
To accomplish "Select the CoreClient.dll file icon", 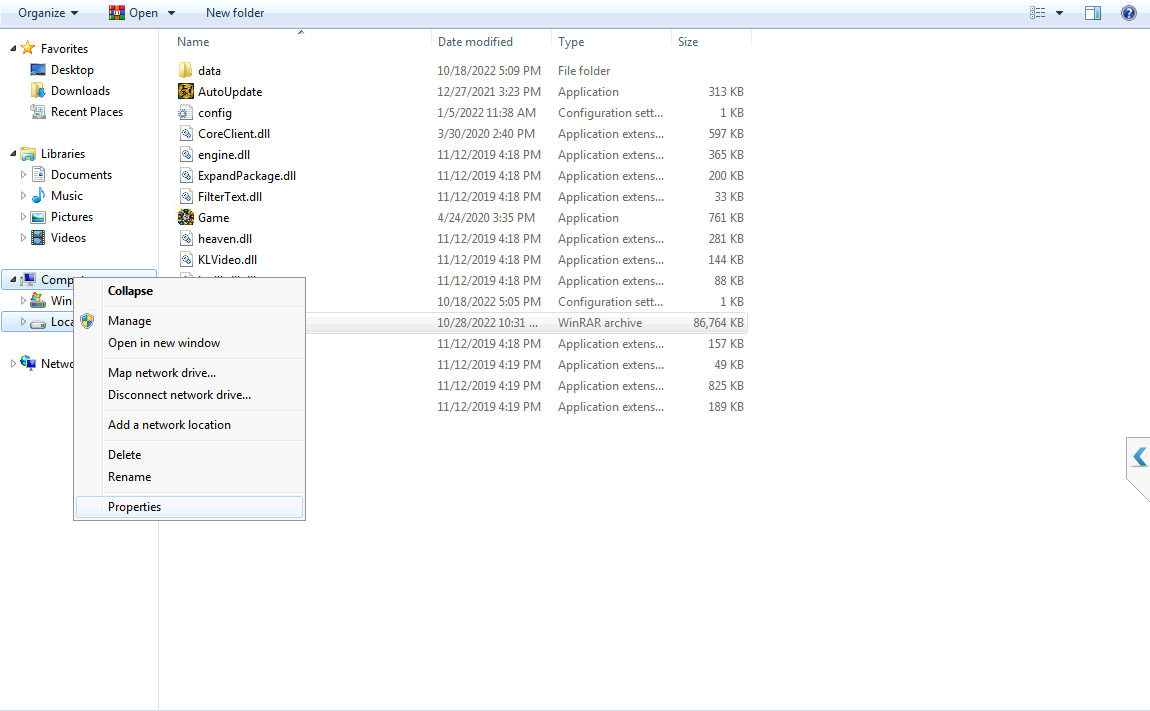I will (186, 134).
